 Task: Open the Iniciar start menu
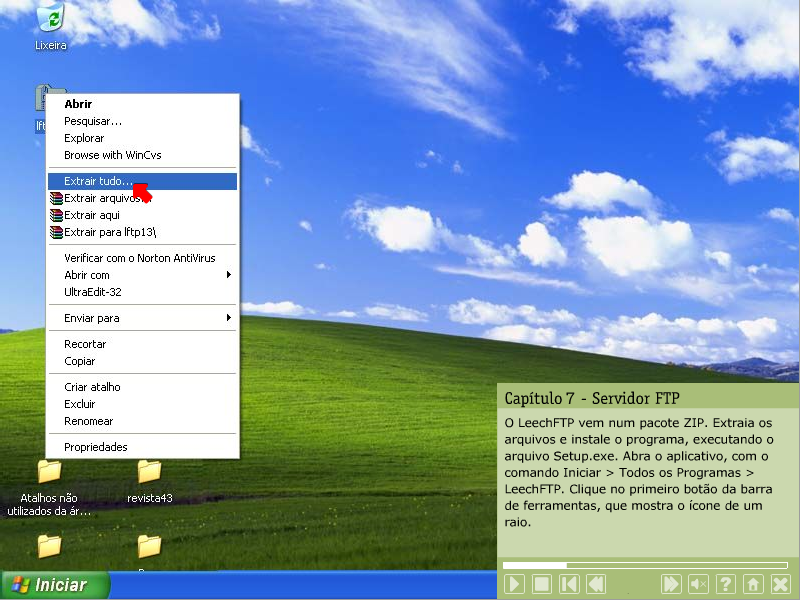[55, 585]
